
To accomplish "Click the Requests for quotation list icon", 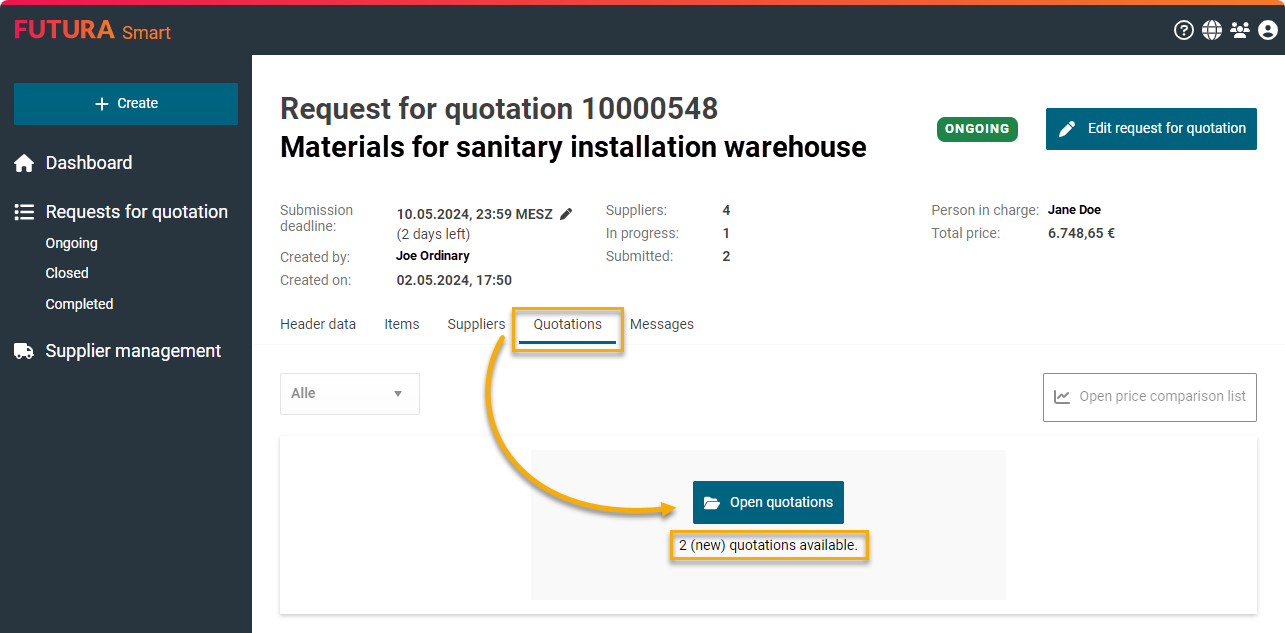I will tap(24, 212).
